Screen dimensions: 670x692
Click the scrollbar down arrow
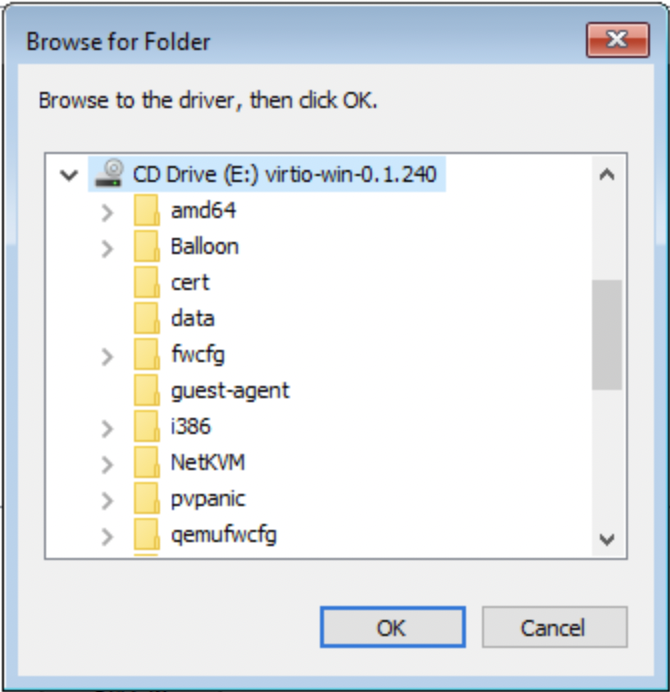606,539
